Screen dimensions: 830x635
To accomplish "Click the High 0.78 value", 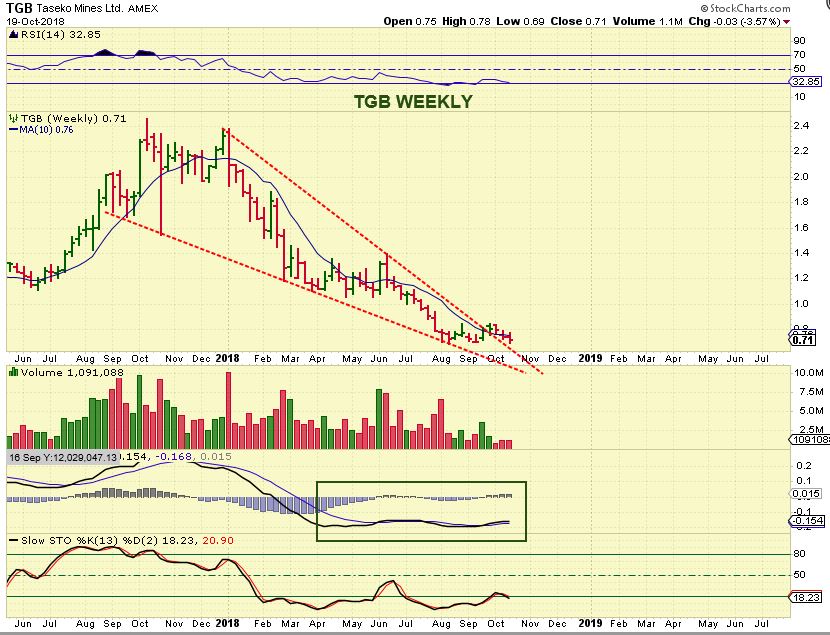I will point(466,21).
